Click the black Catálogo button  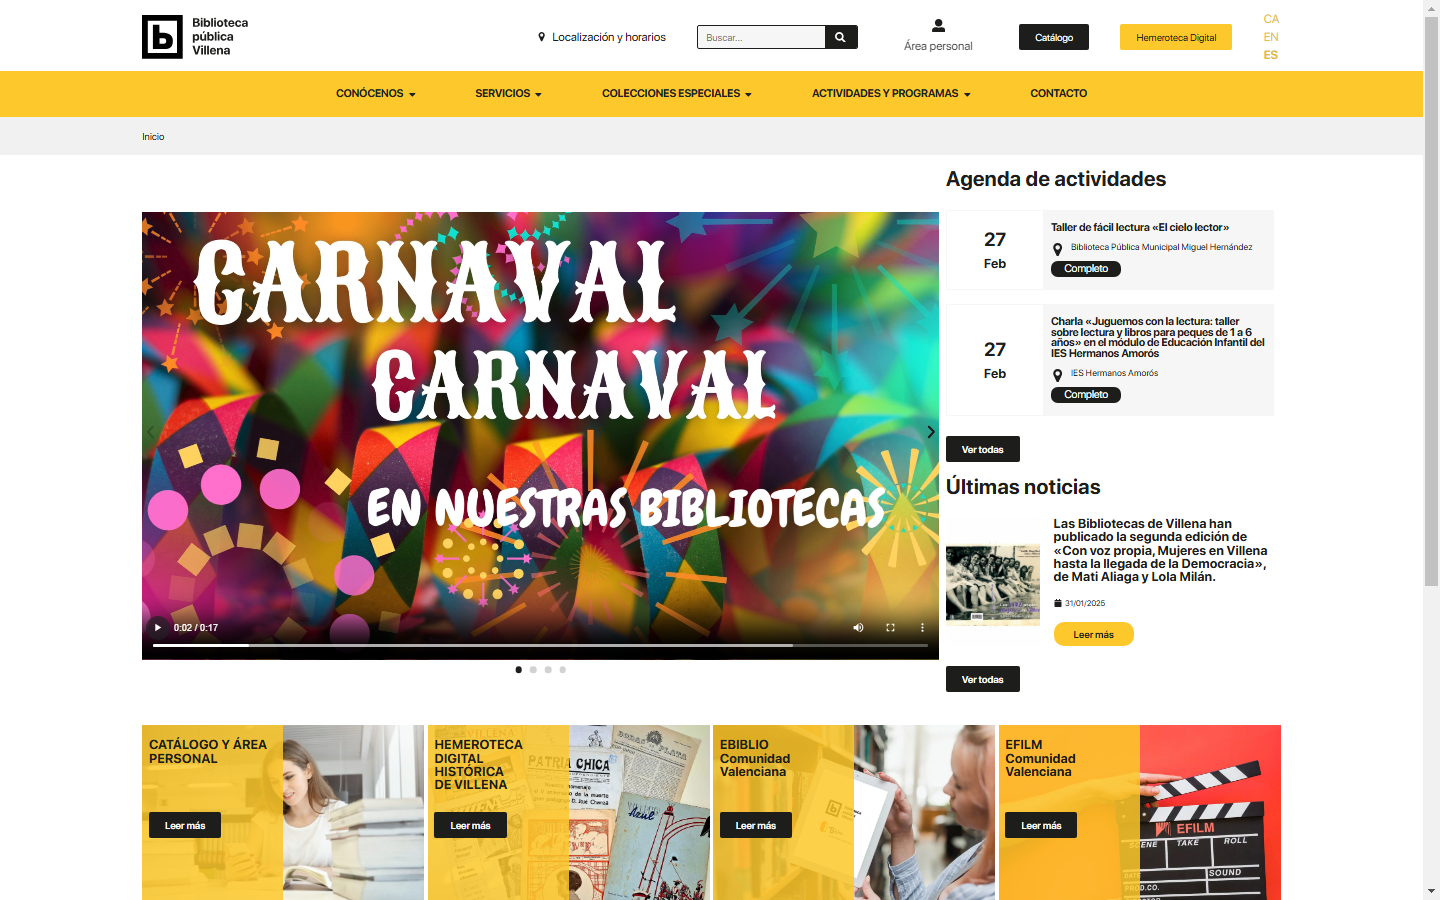pos(1054,37)
